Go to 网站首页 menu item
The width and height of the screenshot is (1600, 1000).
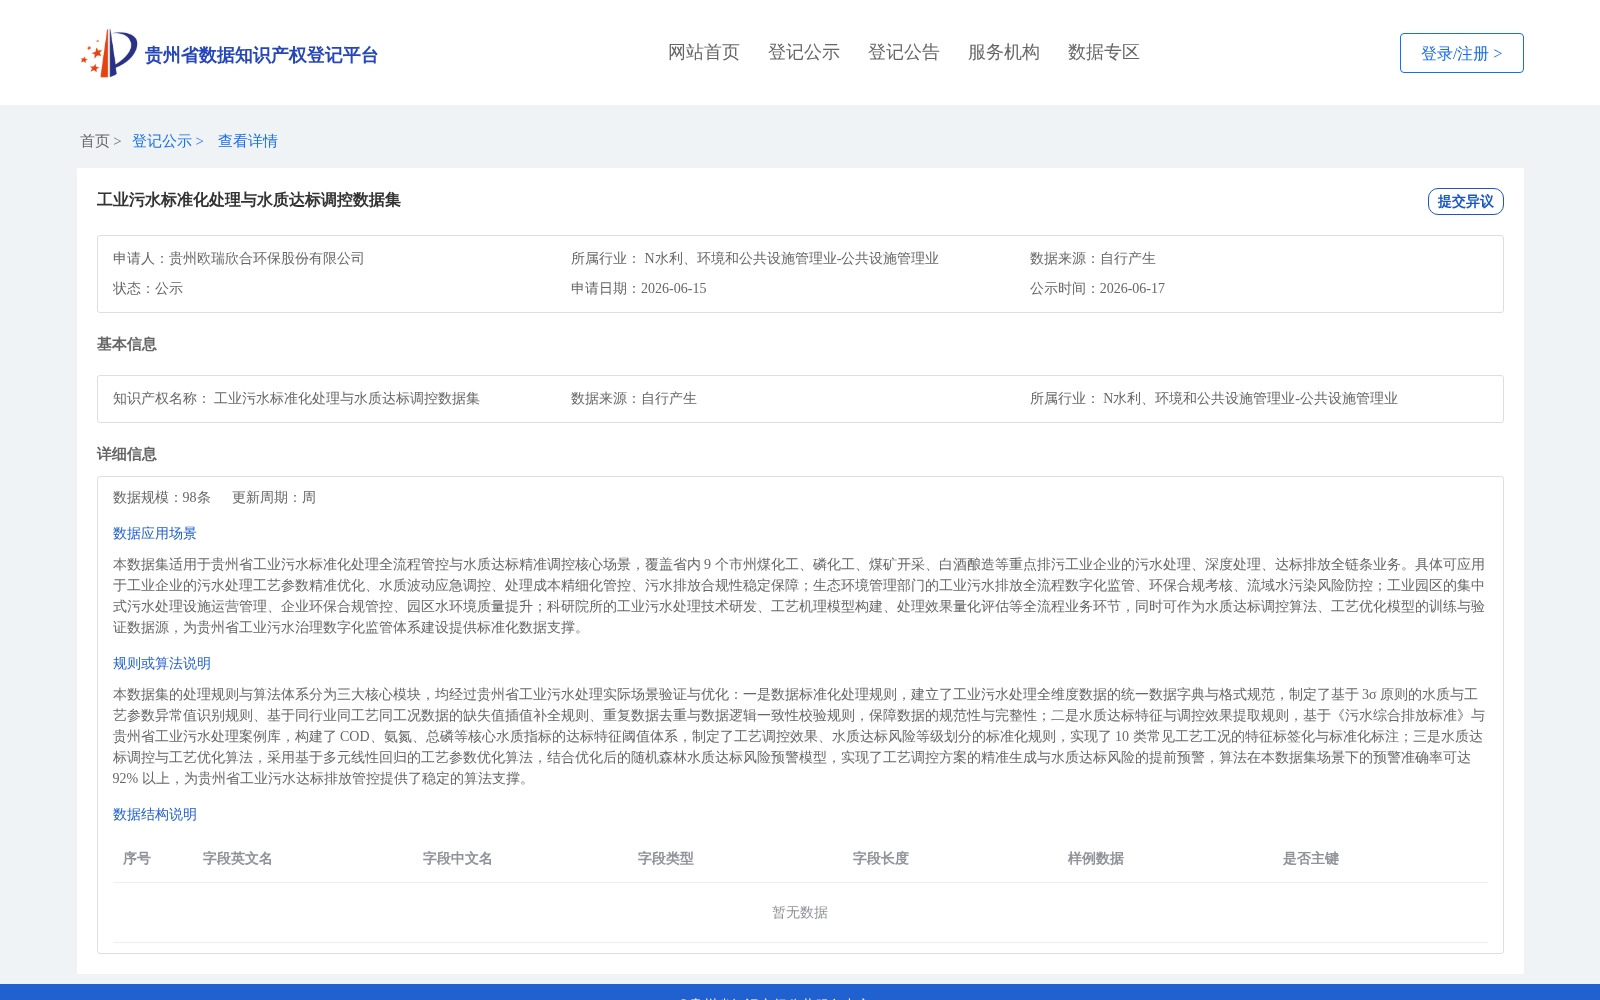704,52
